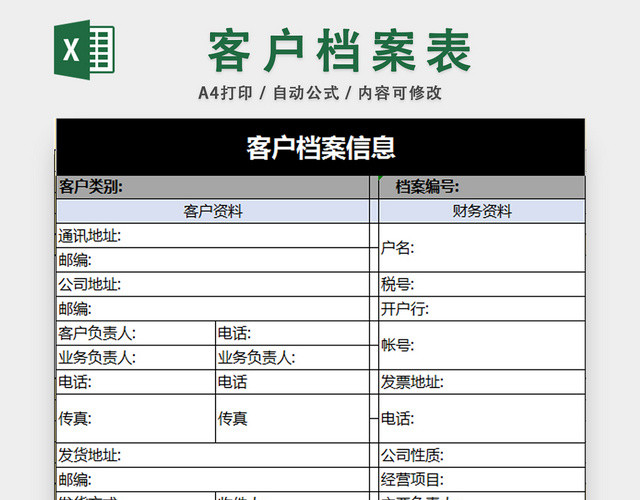Viewport: 640px width, 500px height.
Task: Select the middle-column 传真 cell
Action: (292, 418)
